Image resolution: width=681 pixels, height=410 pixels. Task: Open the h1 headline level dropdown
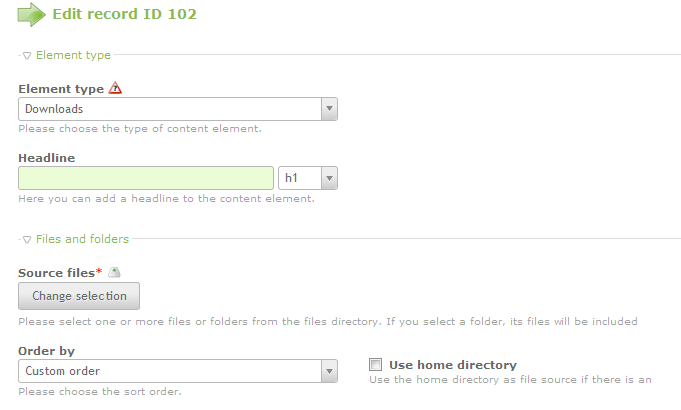308,178
